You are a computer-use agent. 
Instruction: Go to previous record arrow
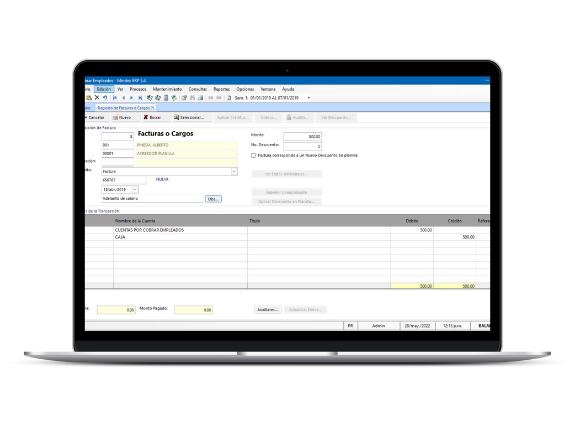(123, 98)
